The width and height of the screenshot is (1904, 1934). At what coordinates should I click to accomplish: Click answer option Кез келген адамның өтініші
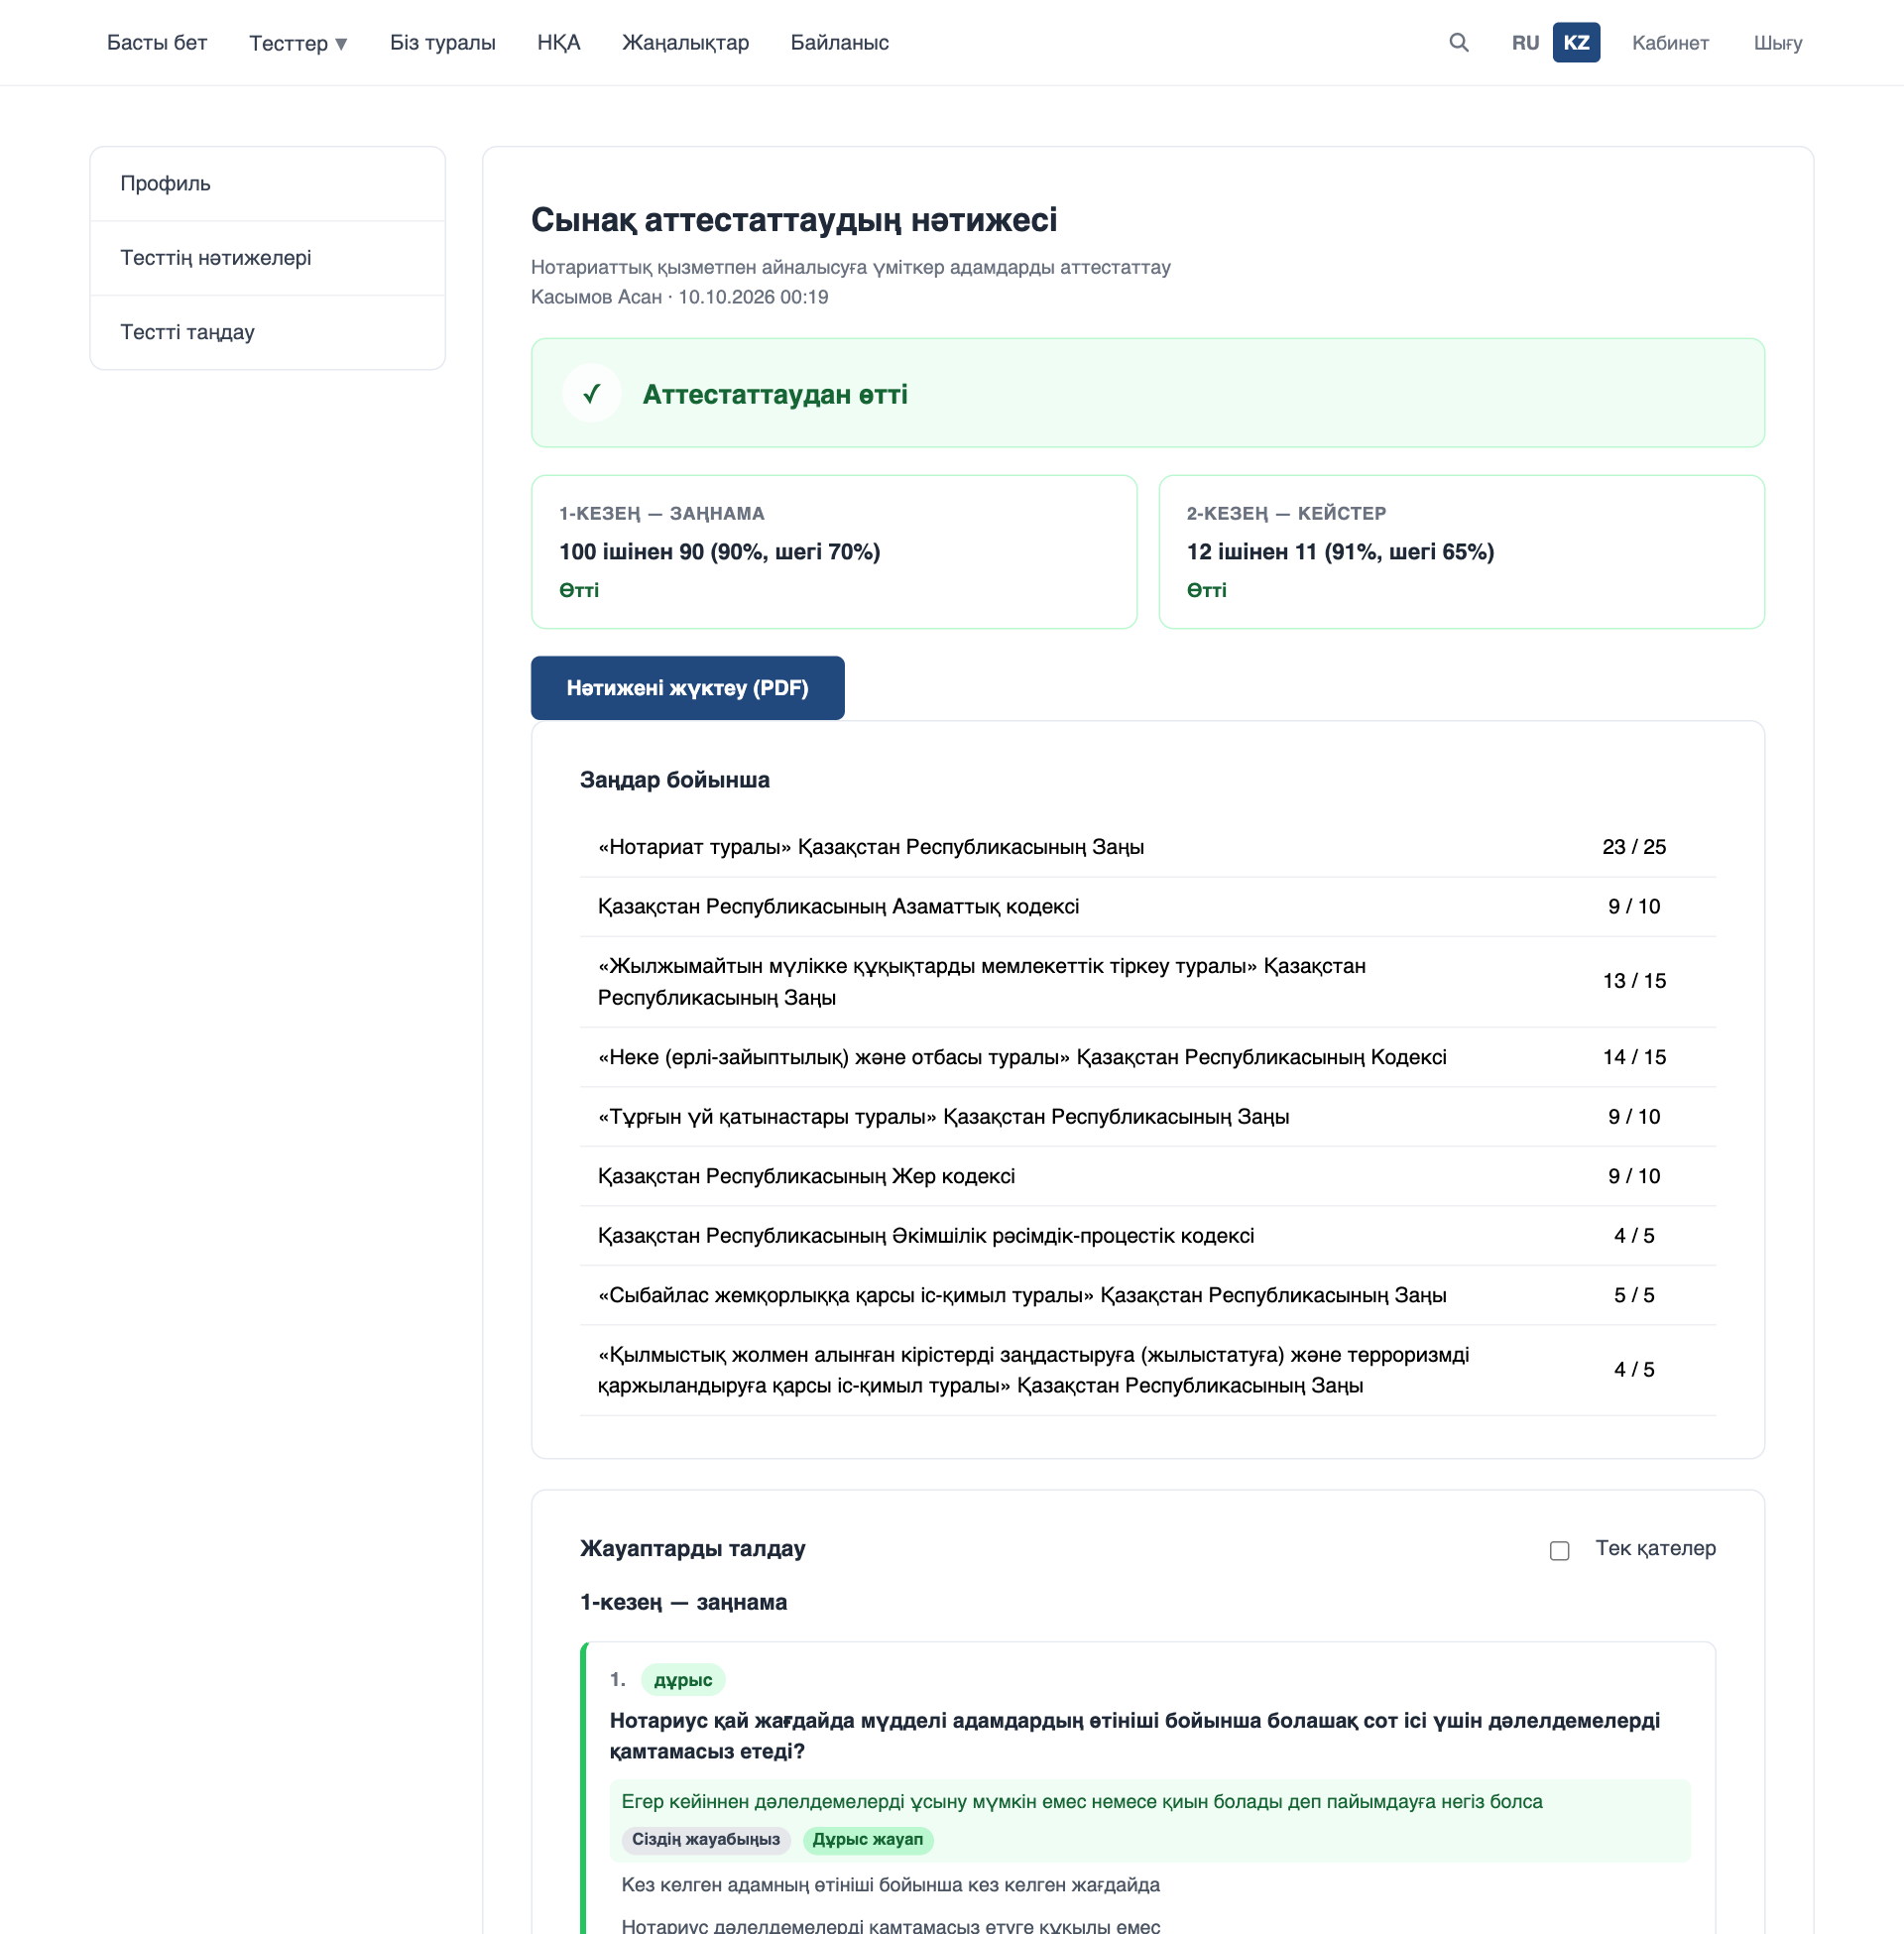click(890, 1884)
